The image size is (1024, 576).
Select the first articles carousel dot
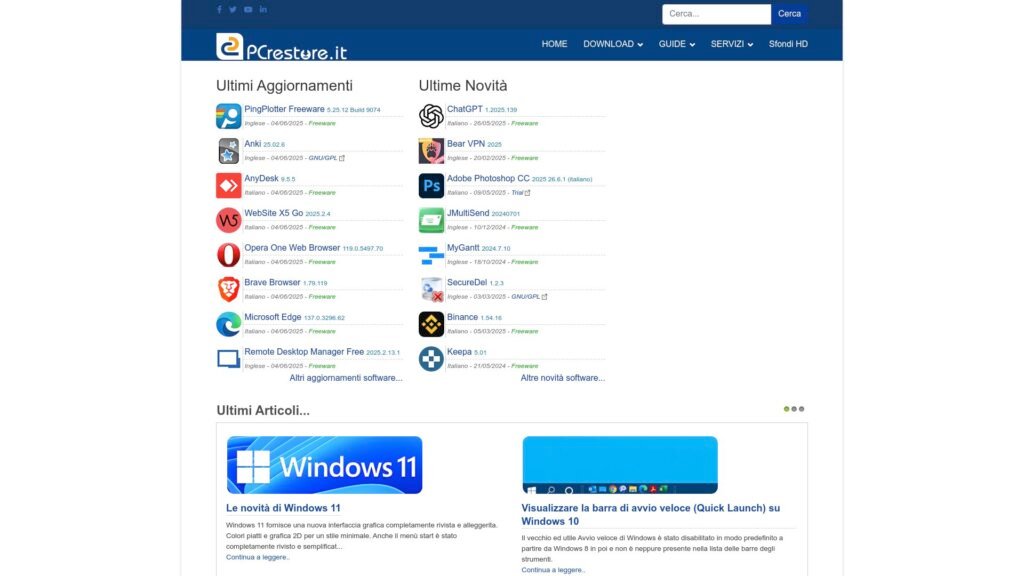point(786,409)
